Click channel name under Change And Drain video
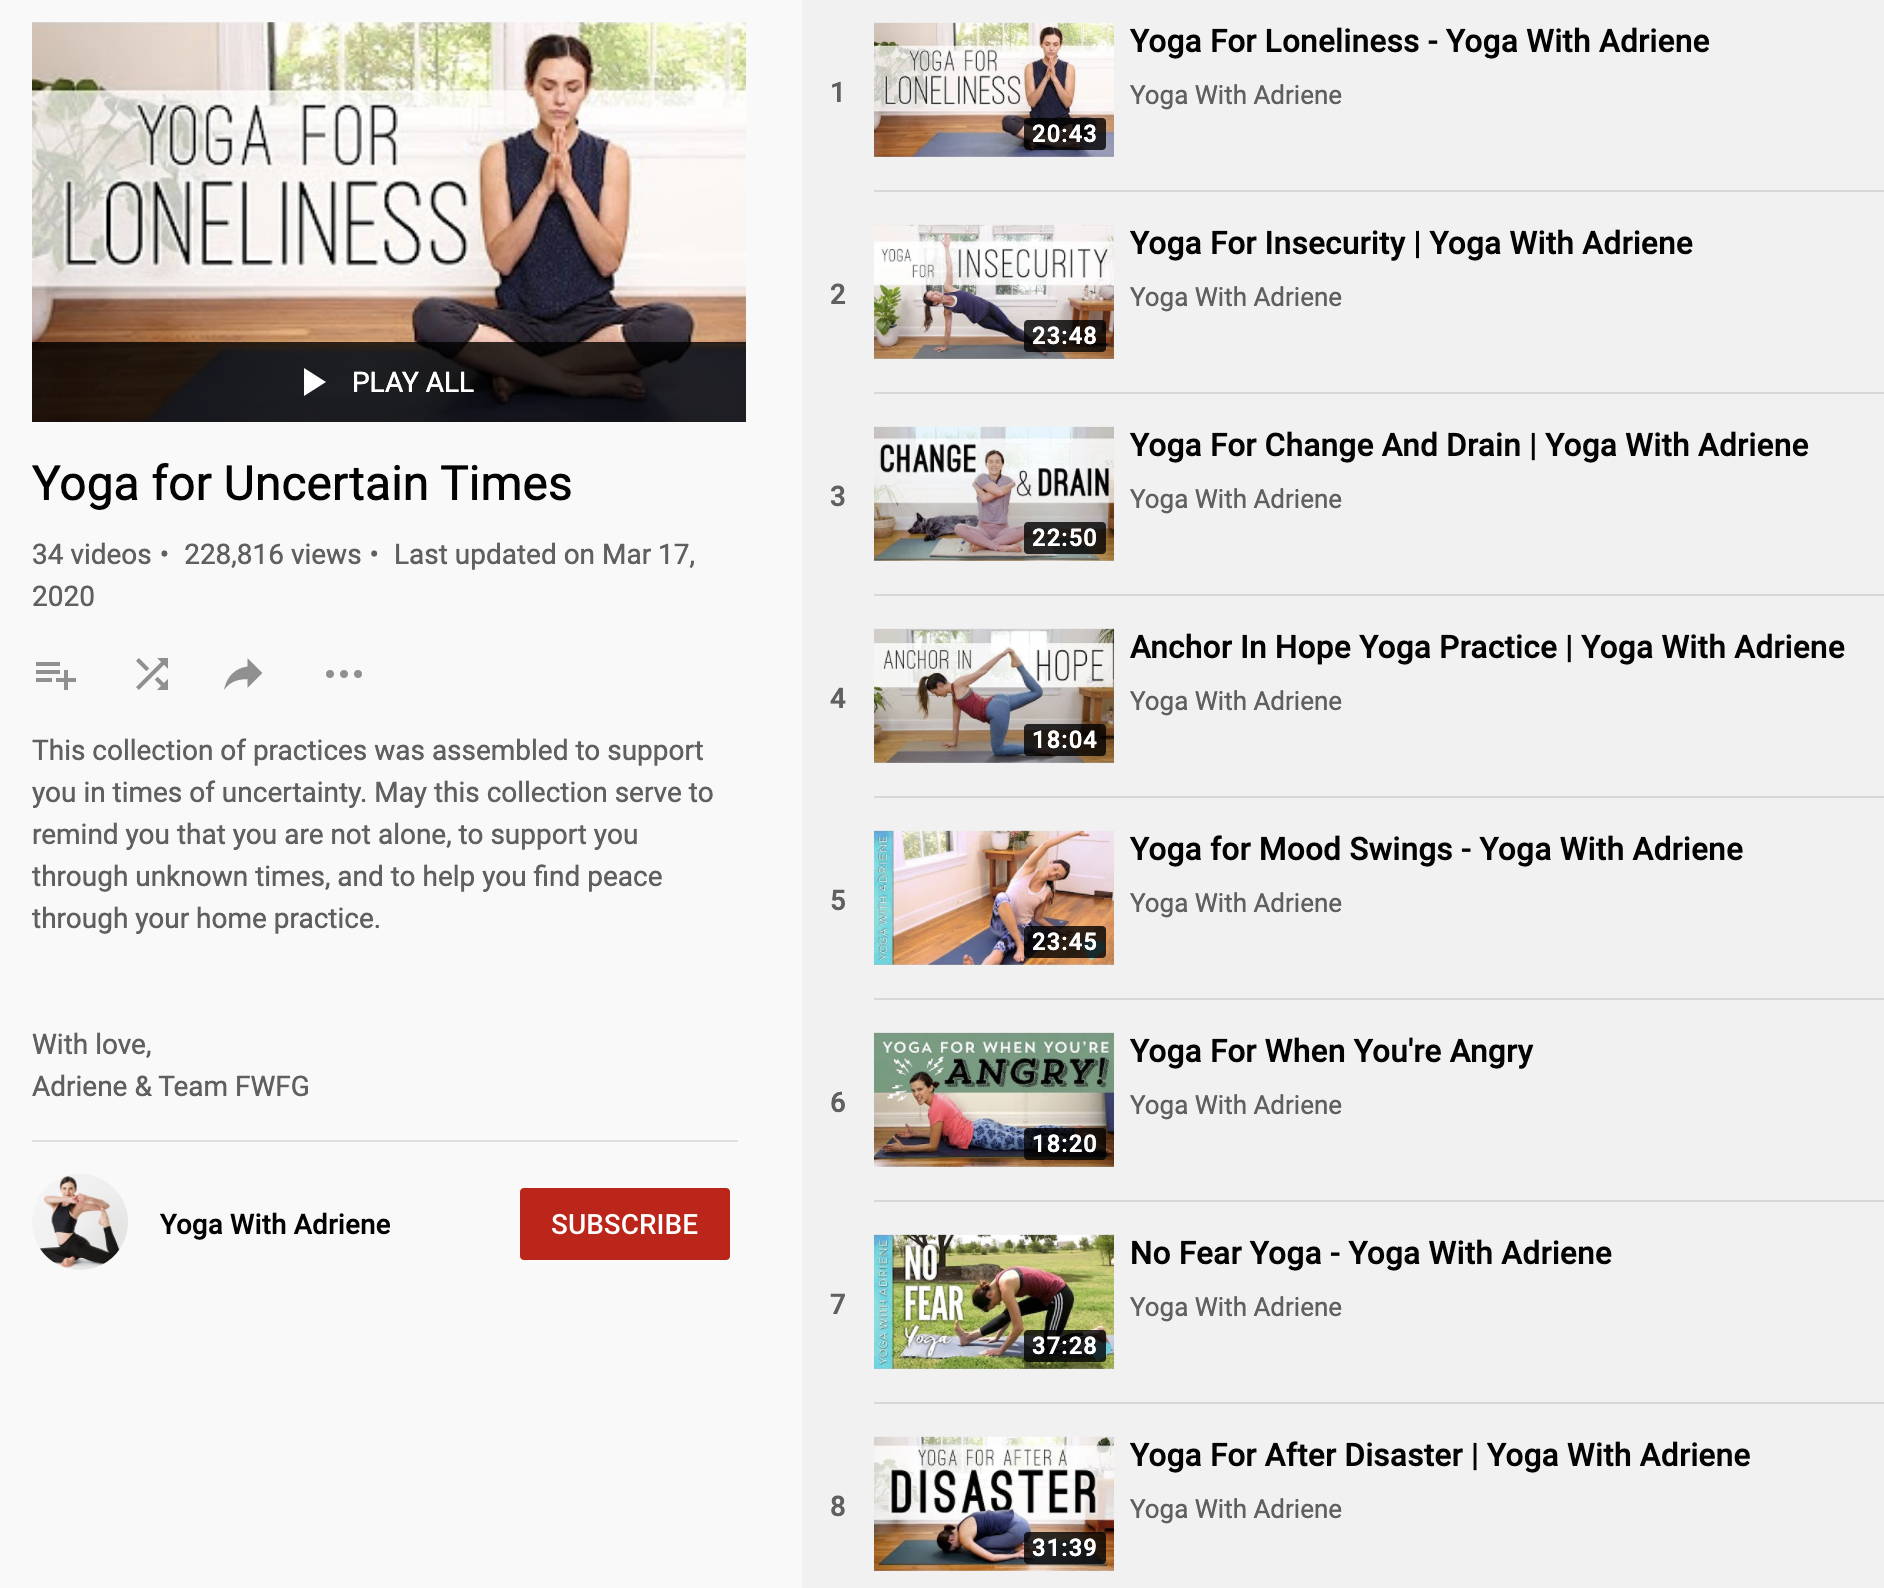 click(x=1236, y=499)
